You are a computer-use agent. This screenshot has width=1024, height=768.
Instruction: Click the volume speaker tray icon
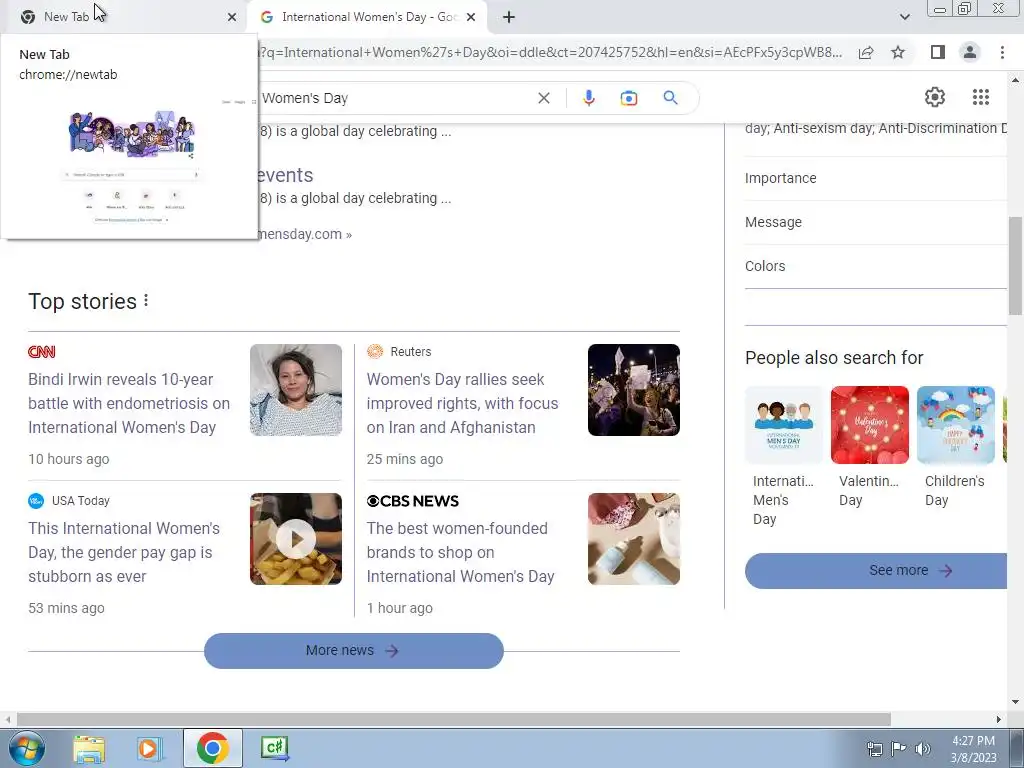tap(923, 748)
